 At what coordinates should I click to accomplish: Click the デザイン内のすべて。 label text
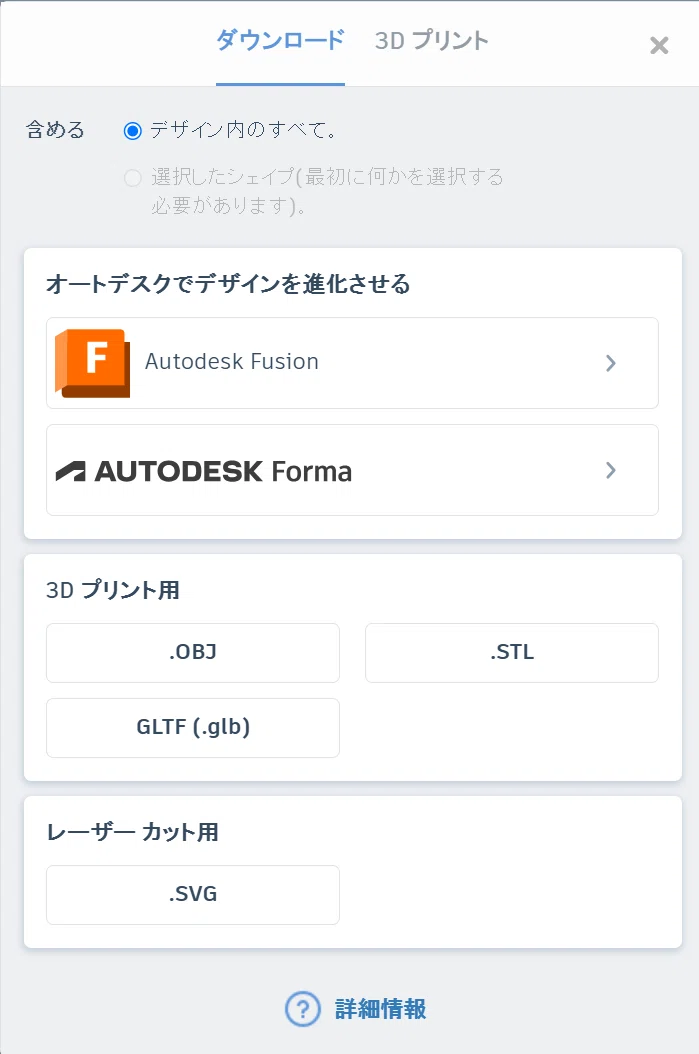(243, 130)
